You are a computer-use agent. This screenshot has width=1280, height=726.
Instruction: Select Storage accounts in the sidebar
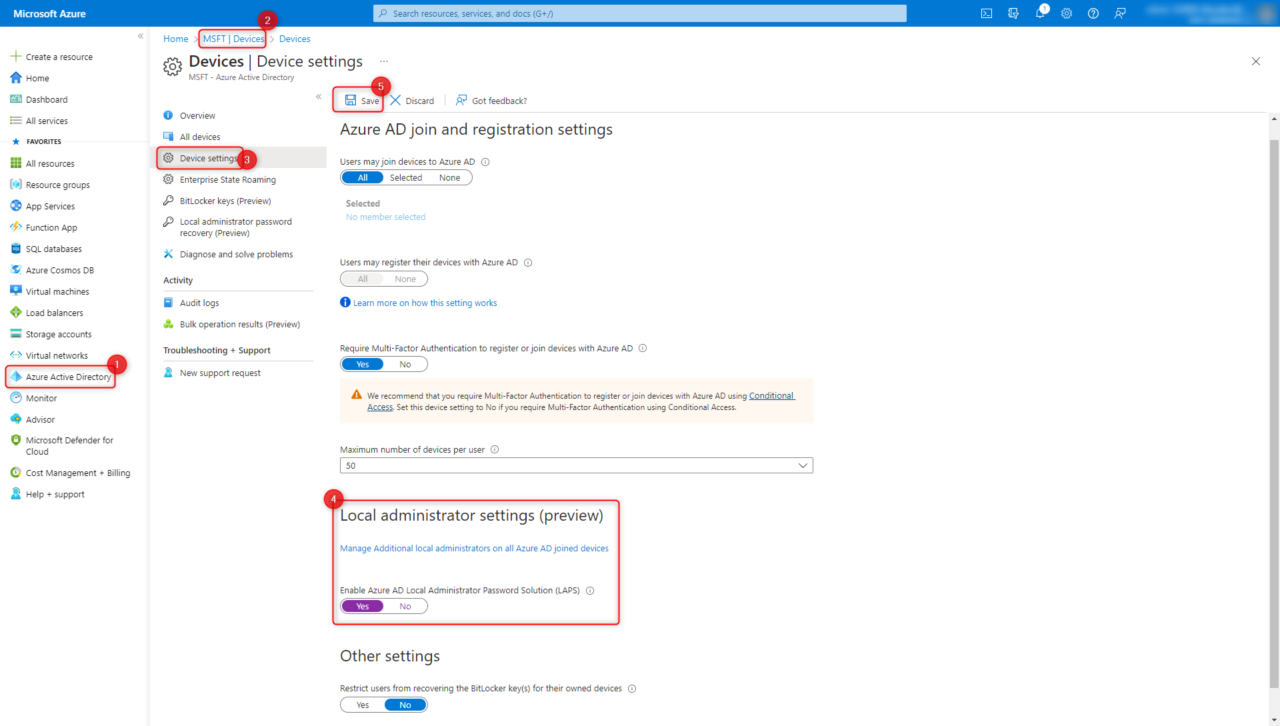click(x=62, y=333)
